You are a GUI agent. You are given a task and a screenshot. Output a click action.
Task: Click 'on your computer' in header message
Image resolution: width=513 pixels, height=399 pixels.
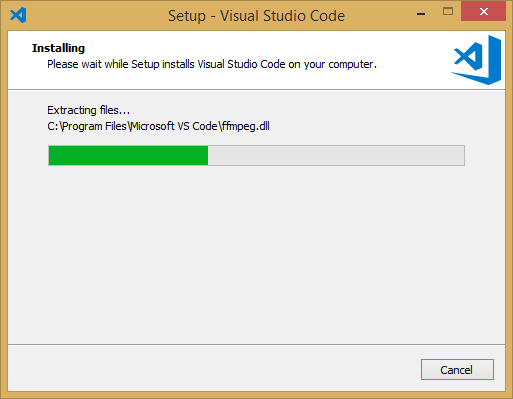pyautogui.click(x=332, y=64)
